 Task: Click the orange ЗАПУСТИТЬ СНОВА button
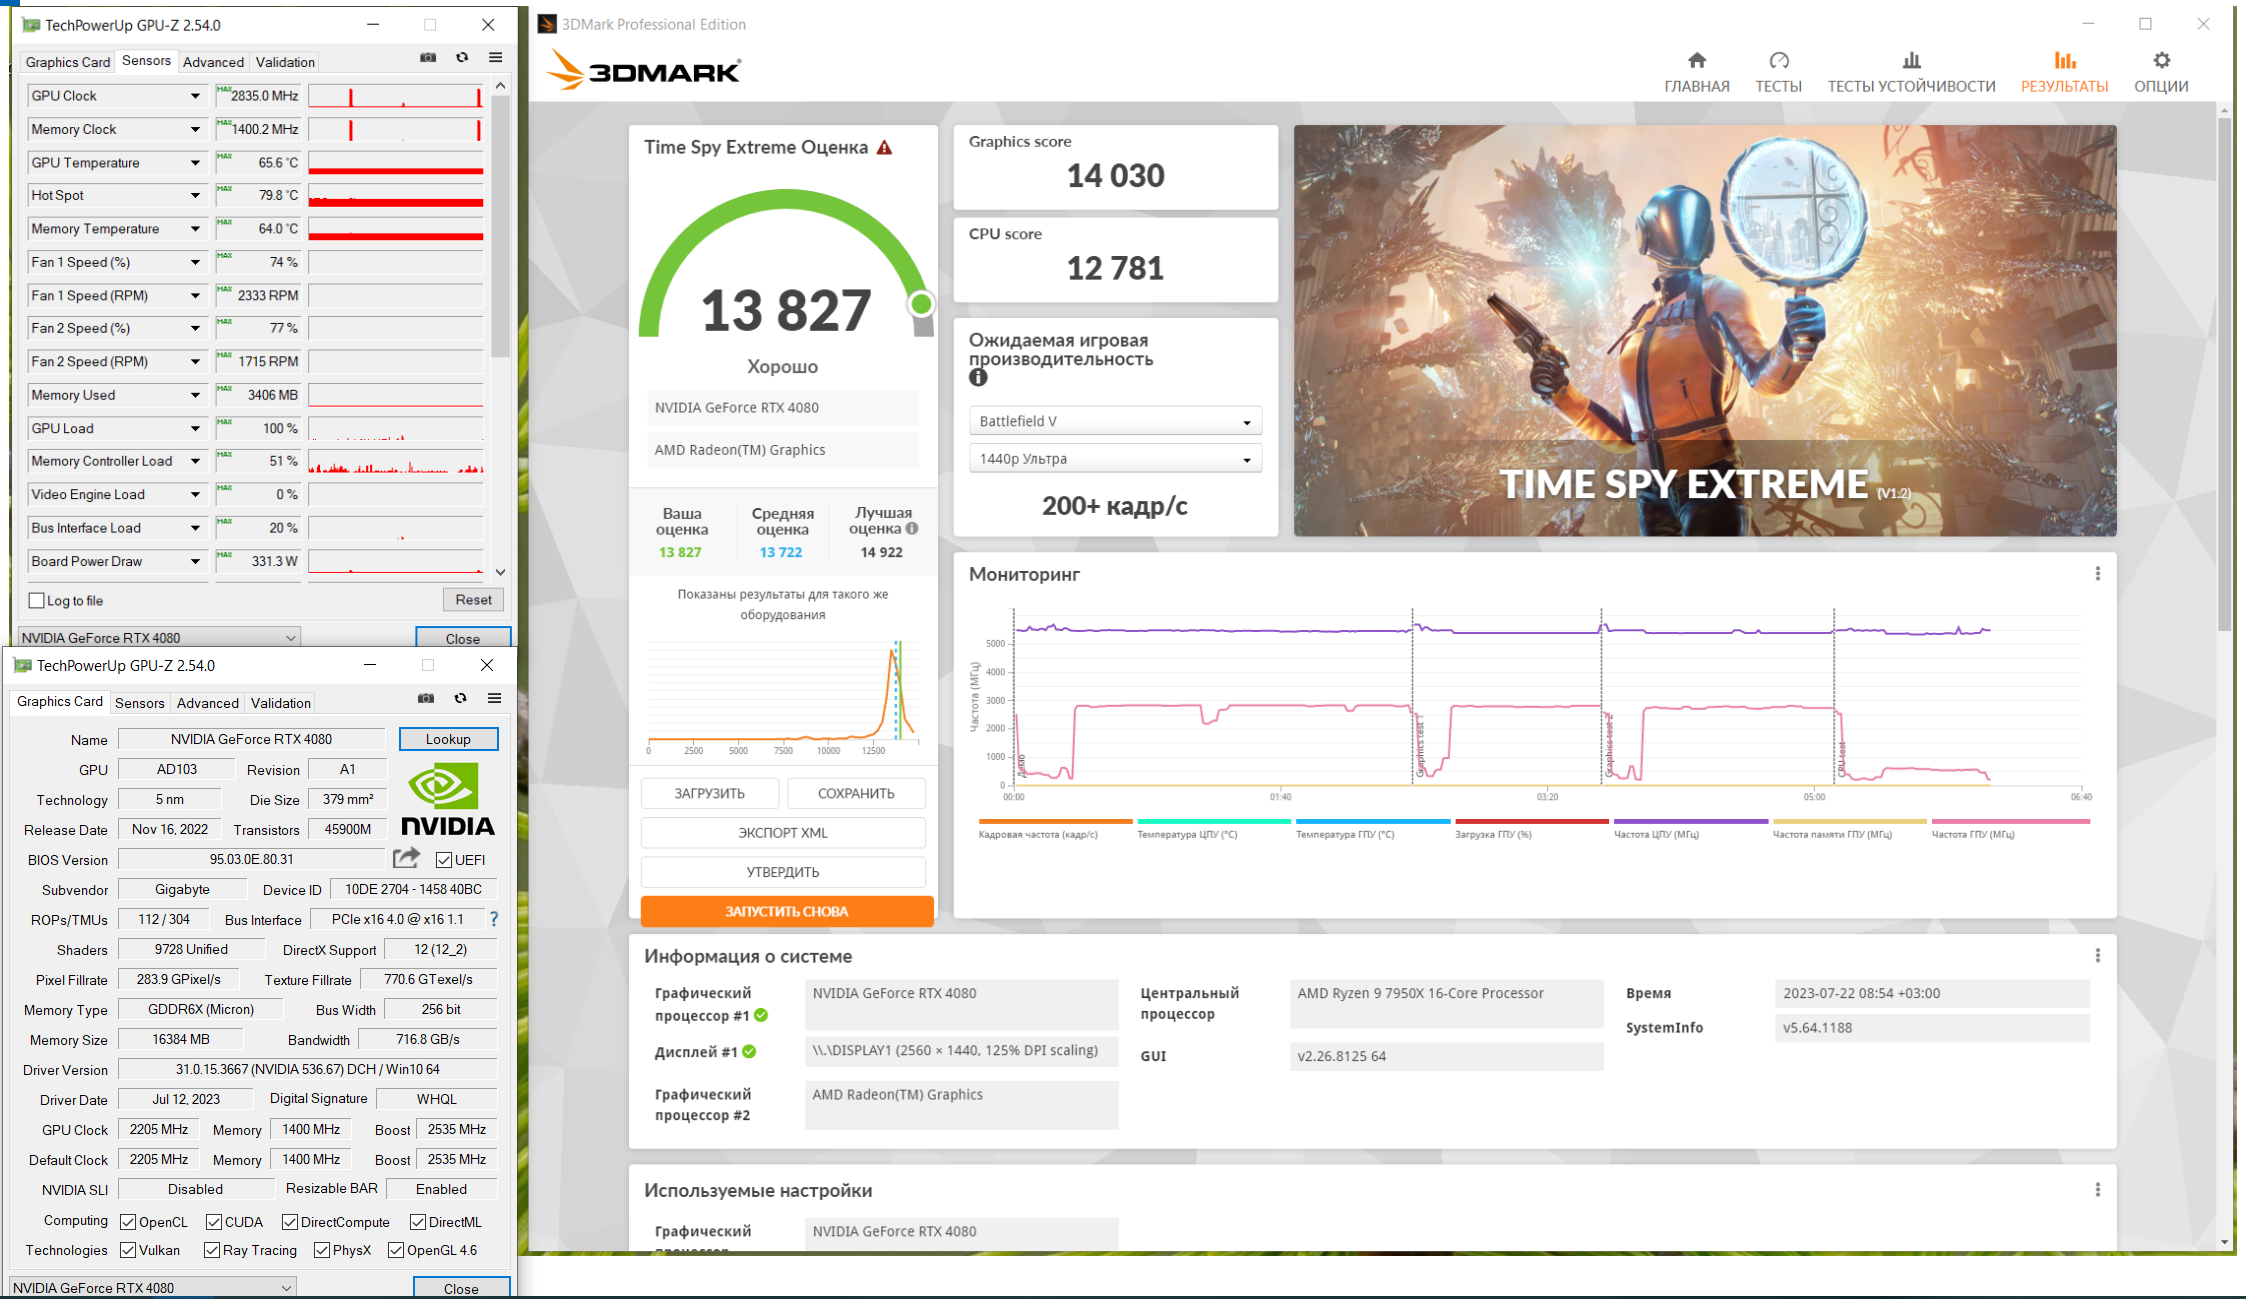pos(787,911)
